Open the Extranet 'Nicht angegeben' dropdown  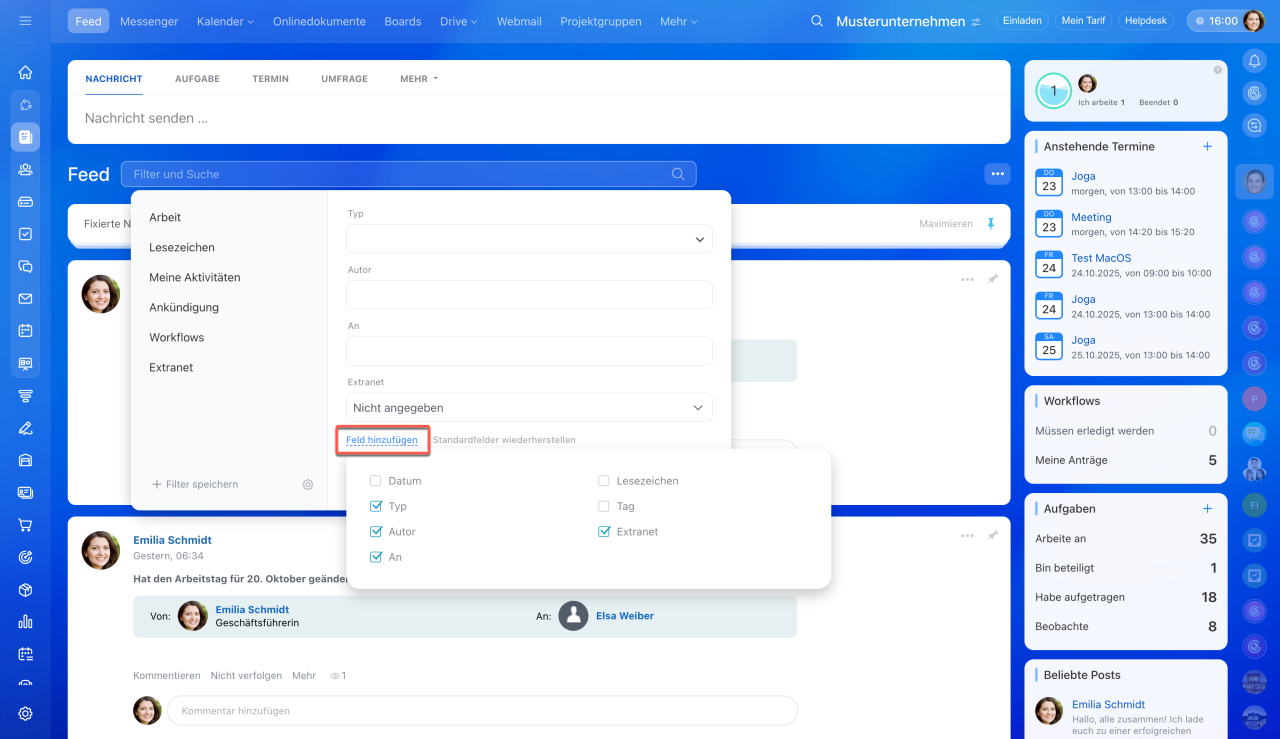pyautogui.click(x=529, y=408)
